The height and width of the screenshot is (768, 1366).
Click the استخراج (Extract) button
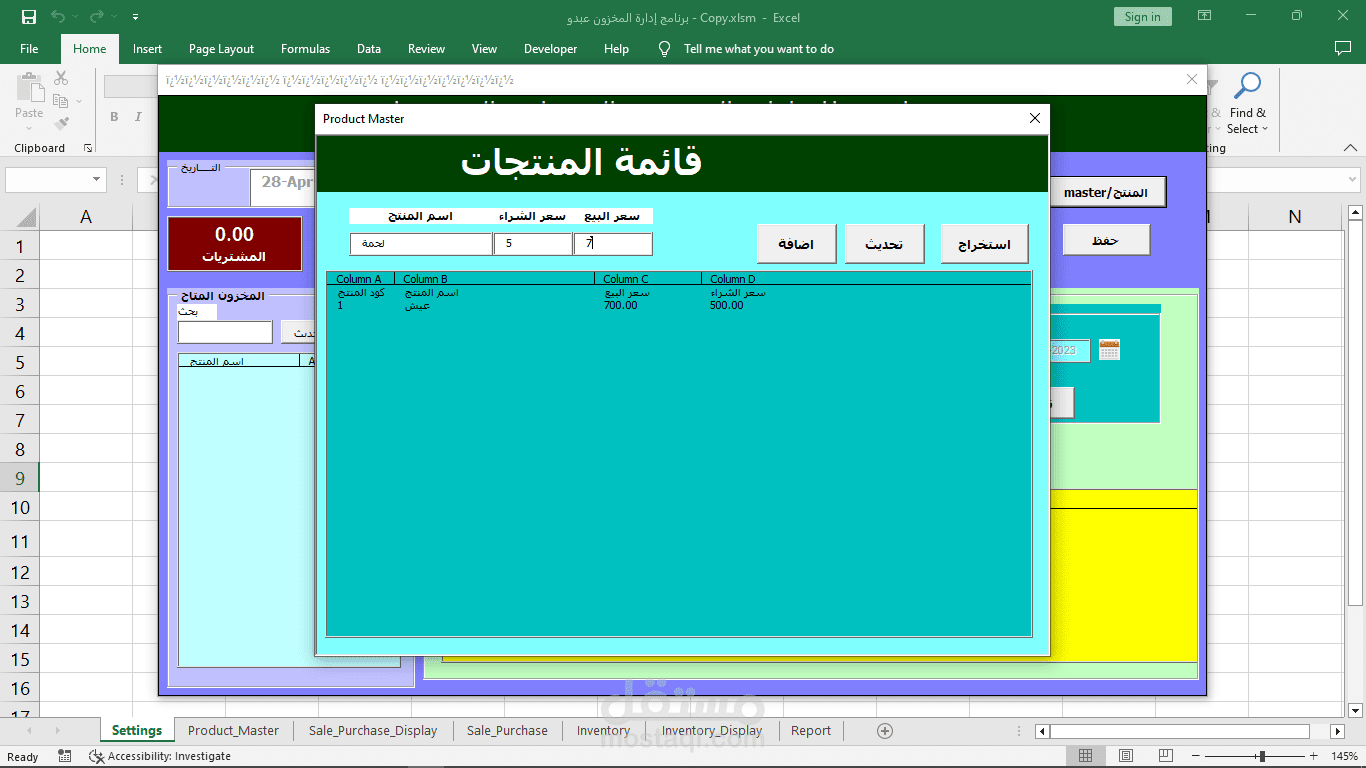[984, 244]
